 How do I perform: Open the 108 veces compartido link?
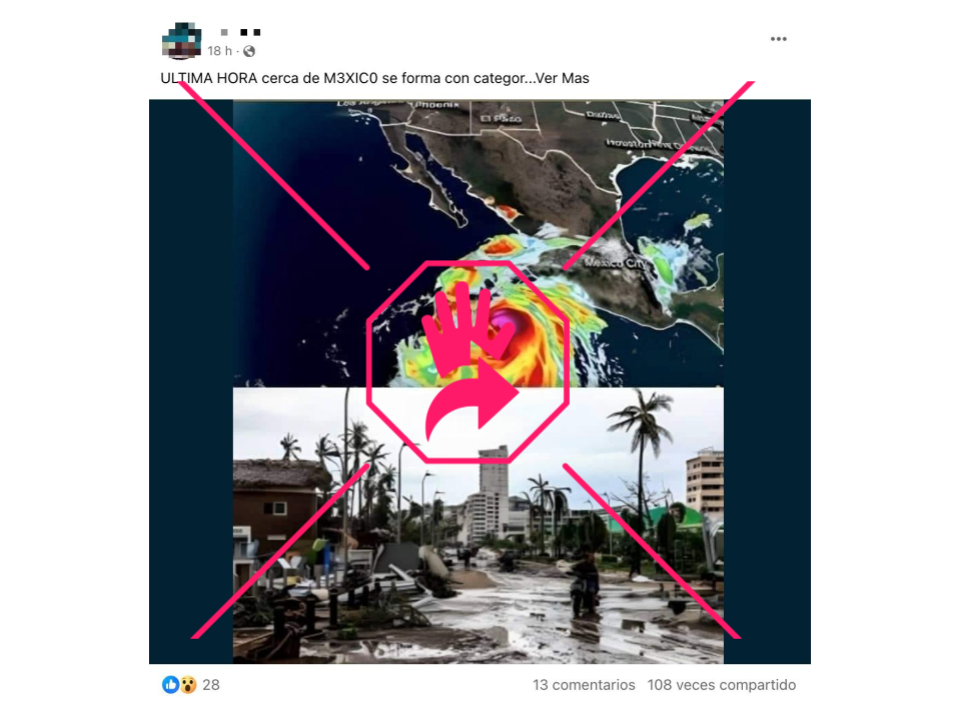click(x=721, y=685)
